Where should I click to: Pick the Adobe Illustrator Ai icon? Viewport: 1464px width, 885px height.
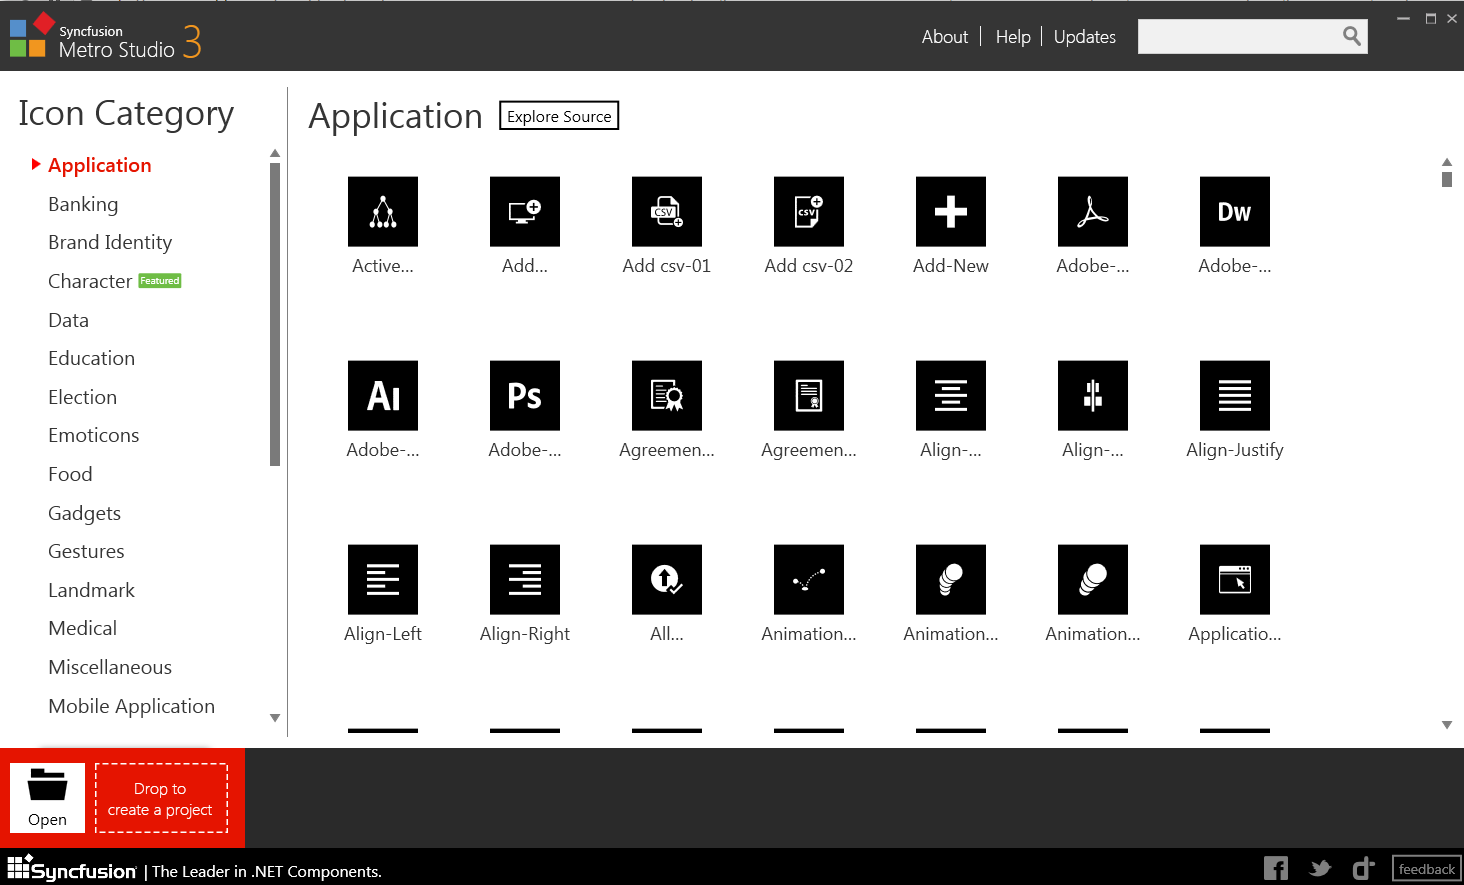(x=383, y=396)
